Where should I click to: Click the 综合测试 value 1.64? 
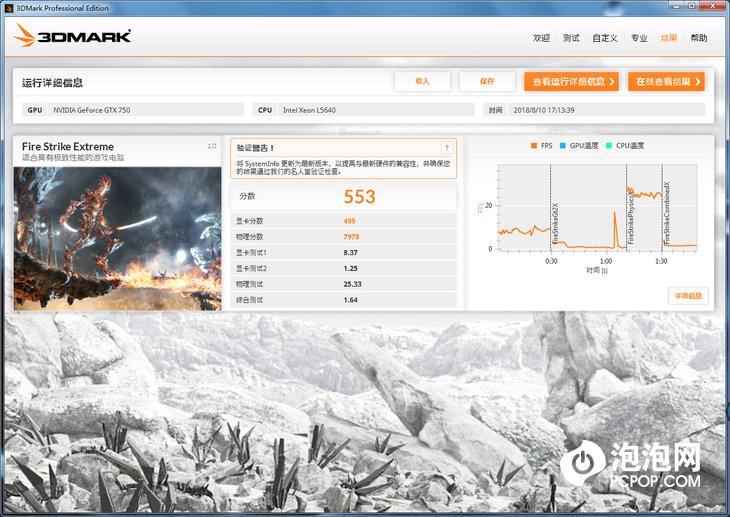coord(351,300)
